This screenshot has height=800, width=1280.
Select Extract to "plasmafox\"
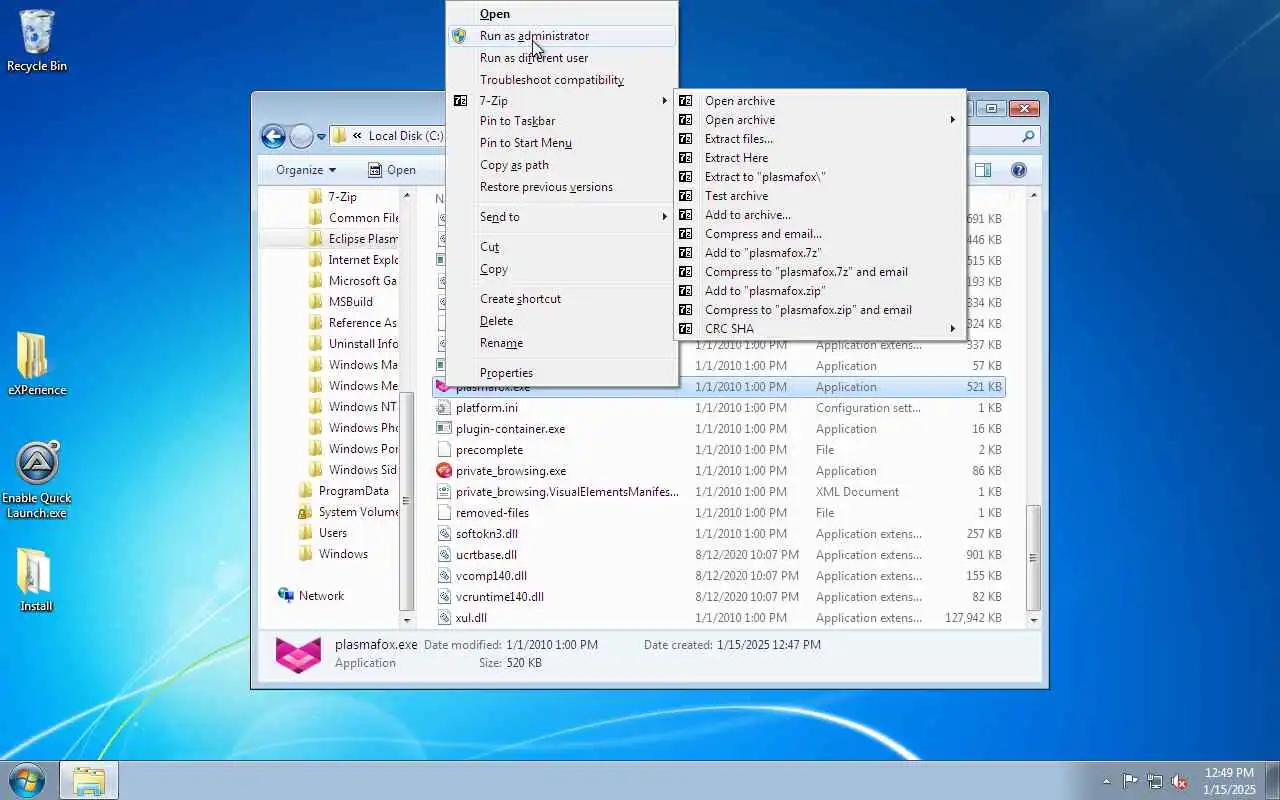(820, 177)
